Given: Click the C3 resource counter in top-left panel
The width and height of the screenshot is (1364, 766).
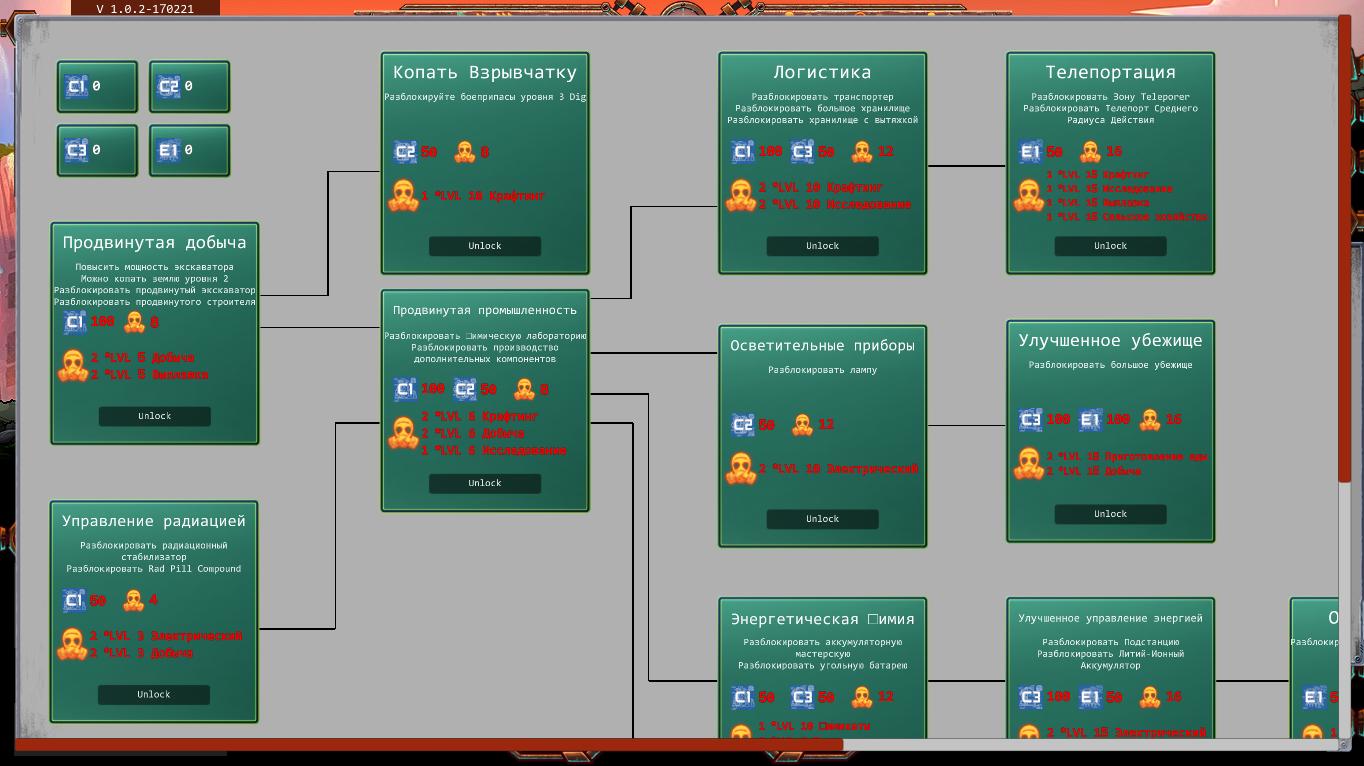Looking at the screenshot, I should [x=97, y=150].
